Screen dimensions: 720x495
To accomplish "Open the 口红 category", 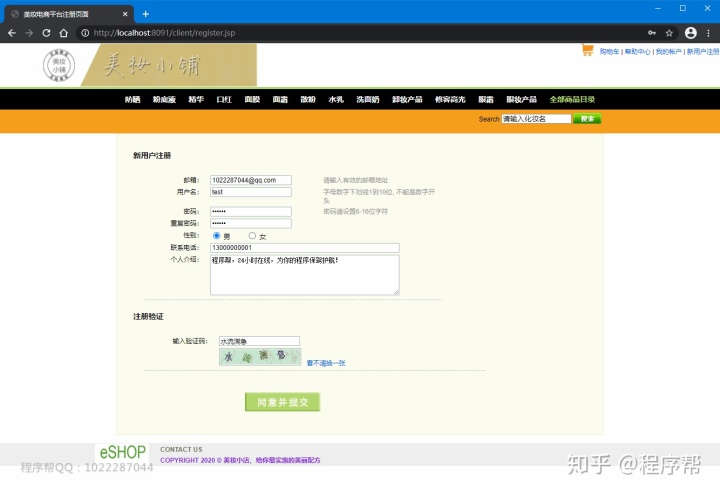I will coord(224,99).
